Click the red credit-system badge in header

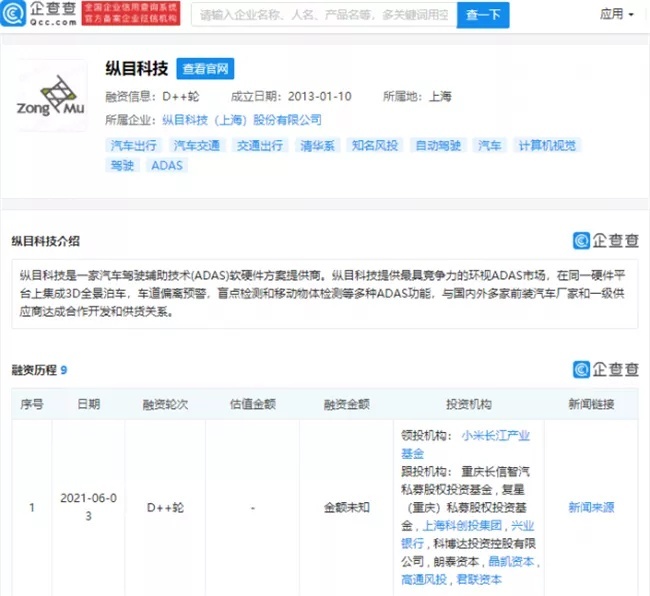[131, 13]
